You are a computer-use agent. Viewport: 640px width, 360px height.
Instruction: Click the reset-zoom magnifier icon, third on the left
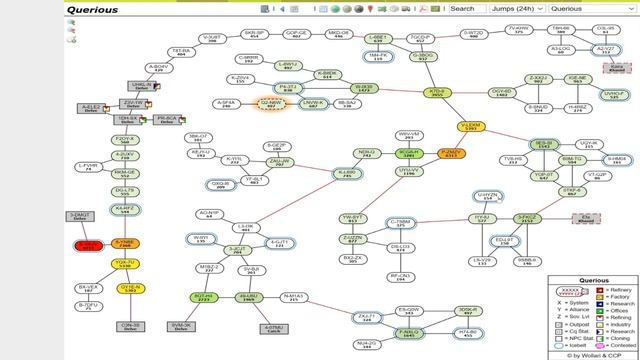(71, 39)
